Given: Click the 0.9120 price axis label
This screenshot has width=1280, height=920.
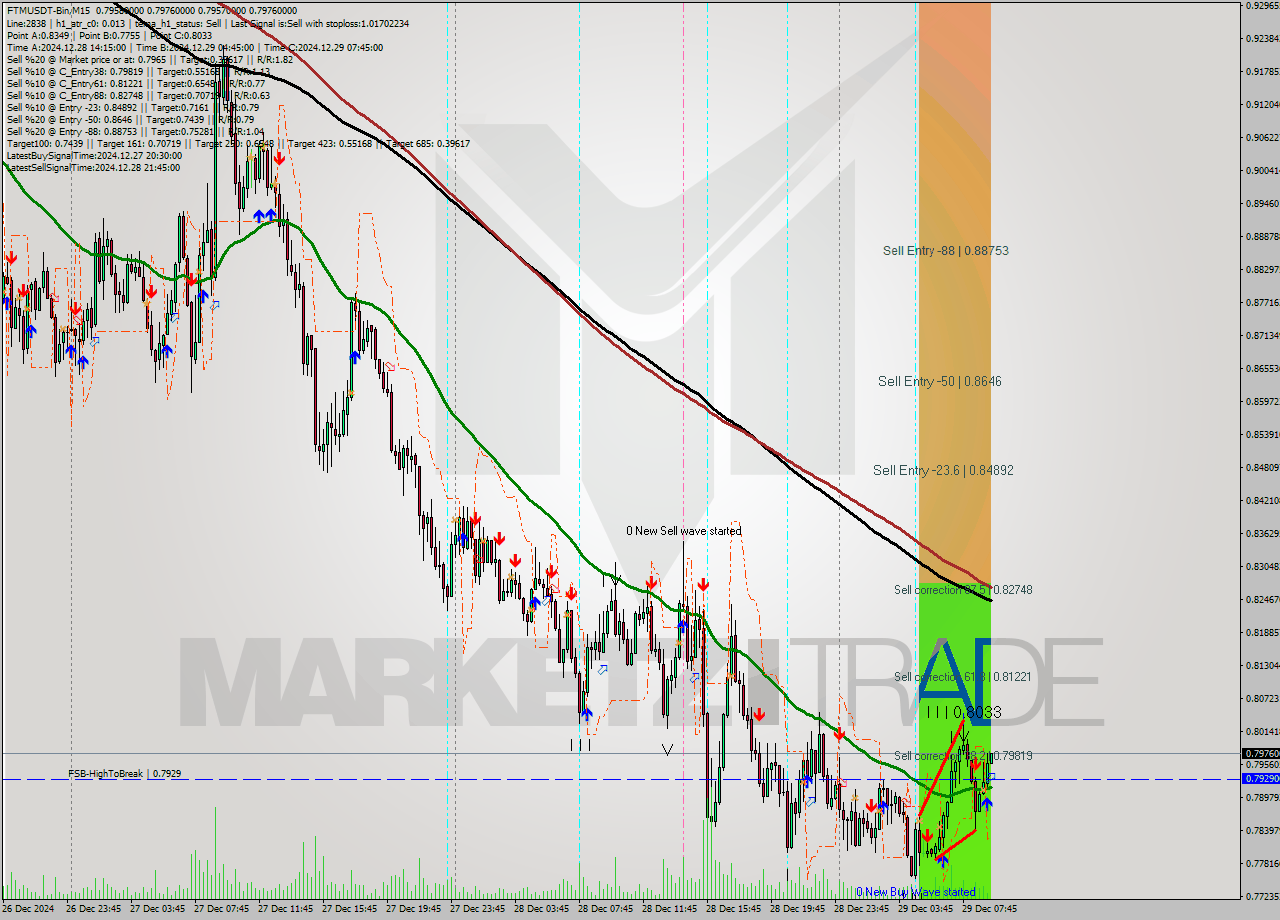Looking at the screenshot, I should pos(1263,104).
